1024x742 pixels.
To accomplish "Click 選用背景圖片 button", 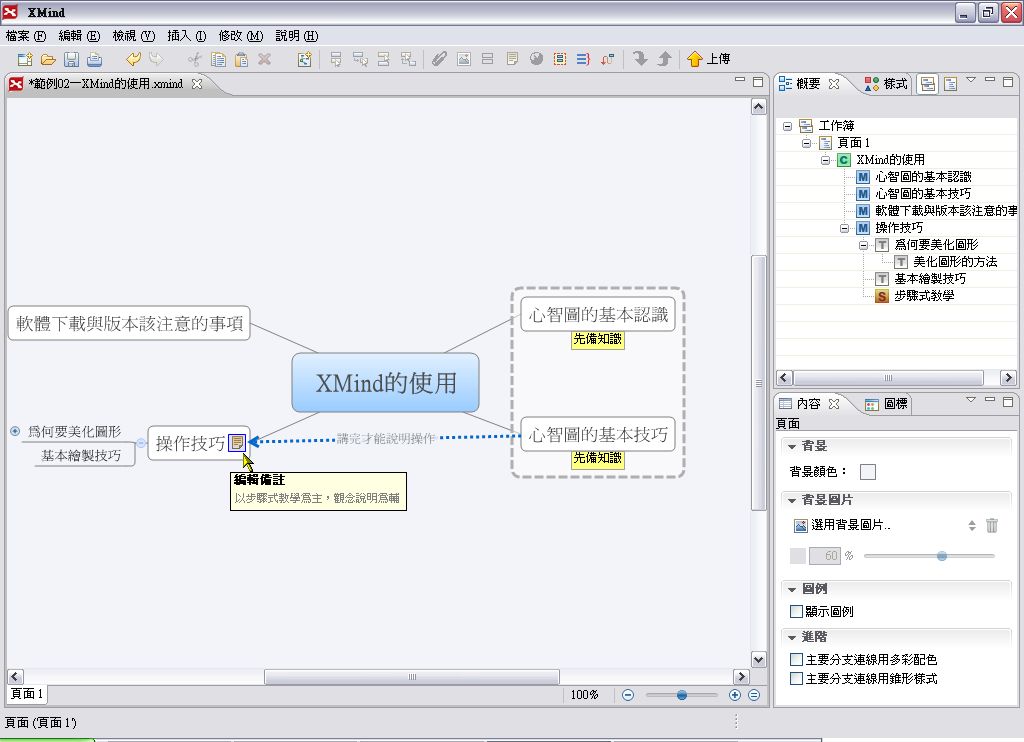I will [x=842, y=525].
